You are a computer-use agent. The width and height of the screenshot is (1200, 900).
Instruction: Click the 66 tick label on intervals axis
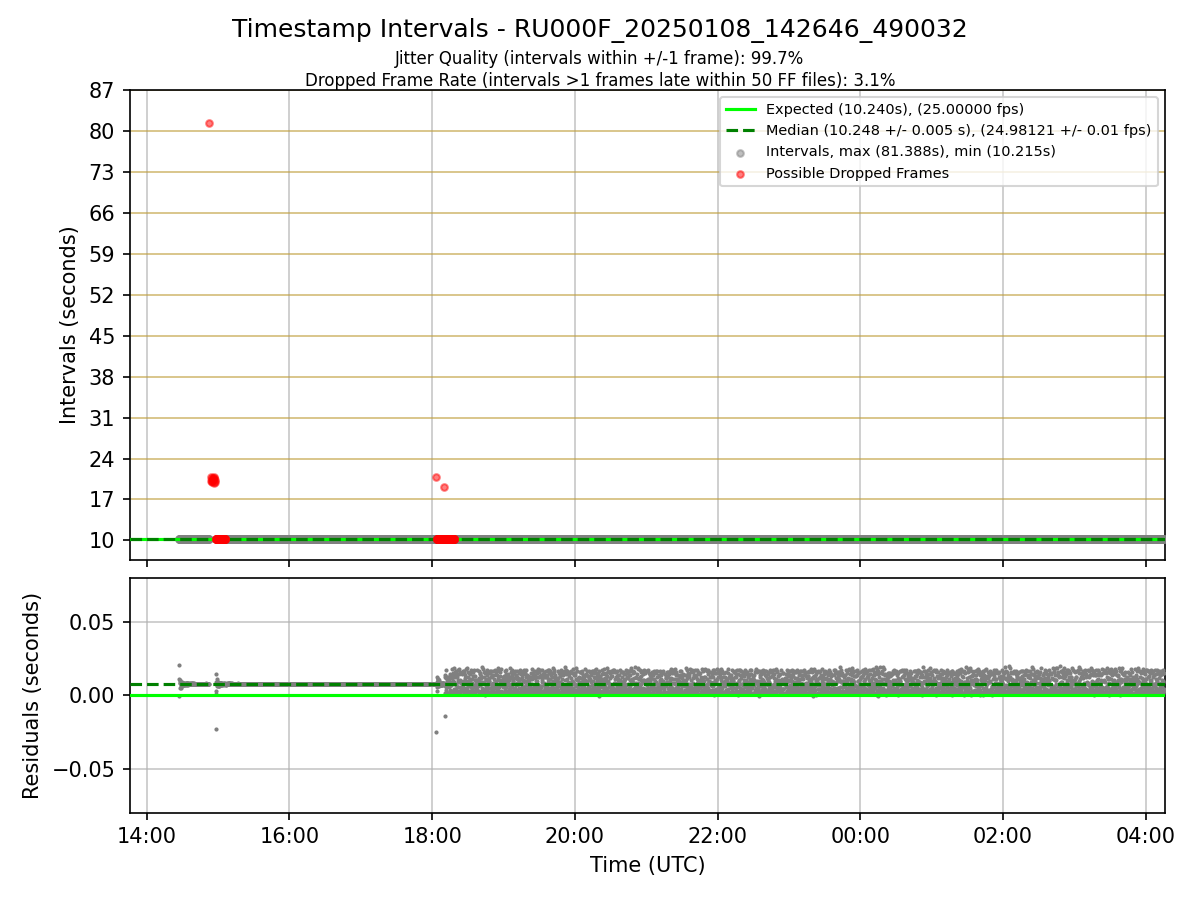coord(103,213)
